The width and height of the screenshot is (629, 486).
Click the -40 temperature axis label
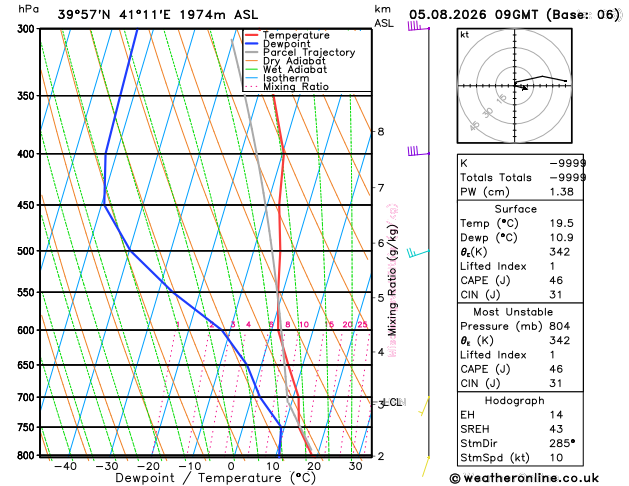point(66,466)
